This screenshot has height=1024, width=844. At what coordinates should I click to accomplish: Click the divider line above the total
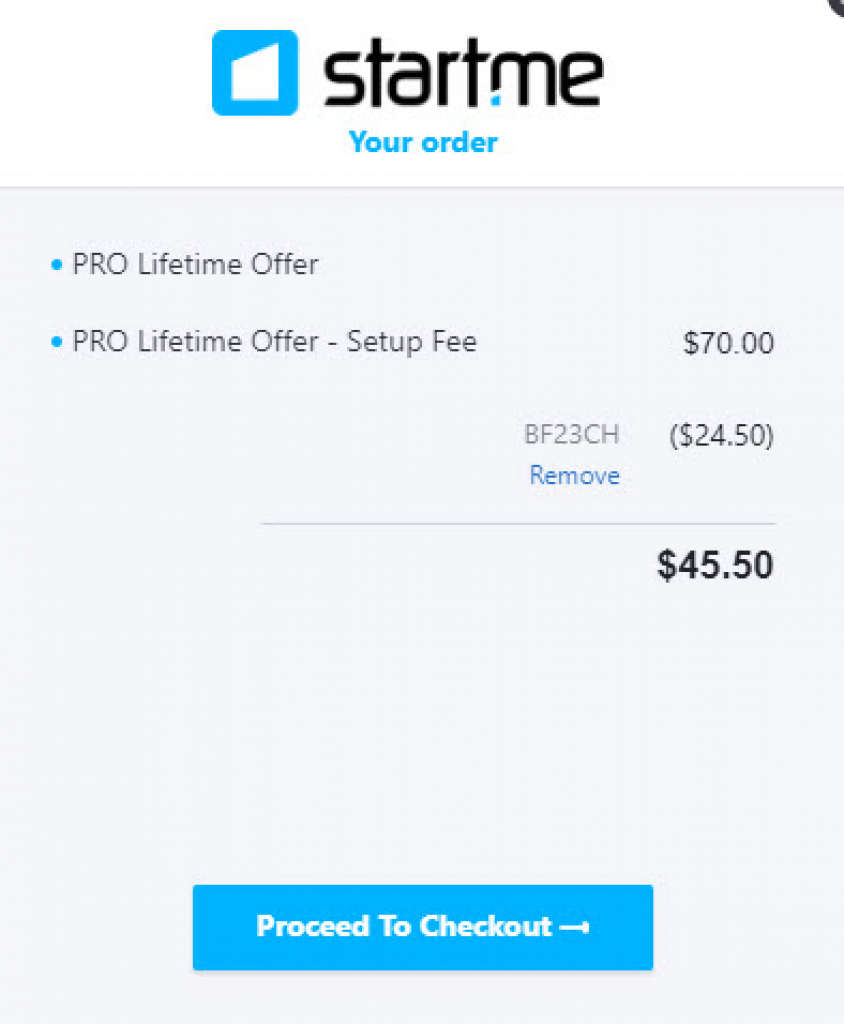(x=518, y=523)
